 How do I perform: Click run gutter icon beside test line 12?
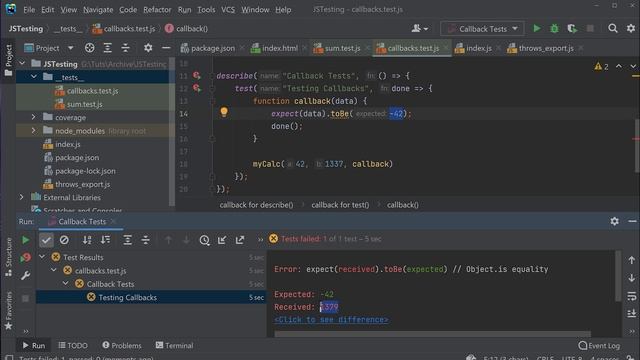click(197, 88)
